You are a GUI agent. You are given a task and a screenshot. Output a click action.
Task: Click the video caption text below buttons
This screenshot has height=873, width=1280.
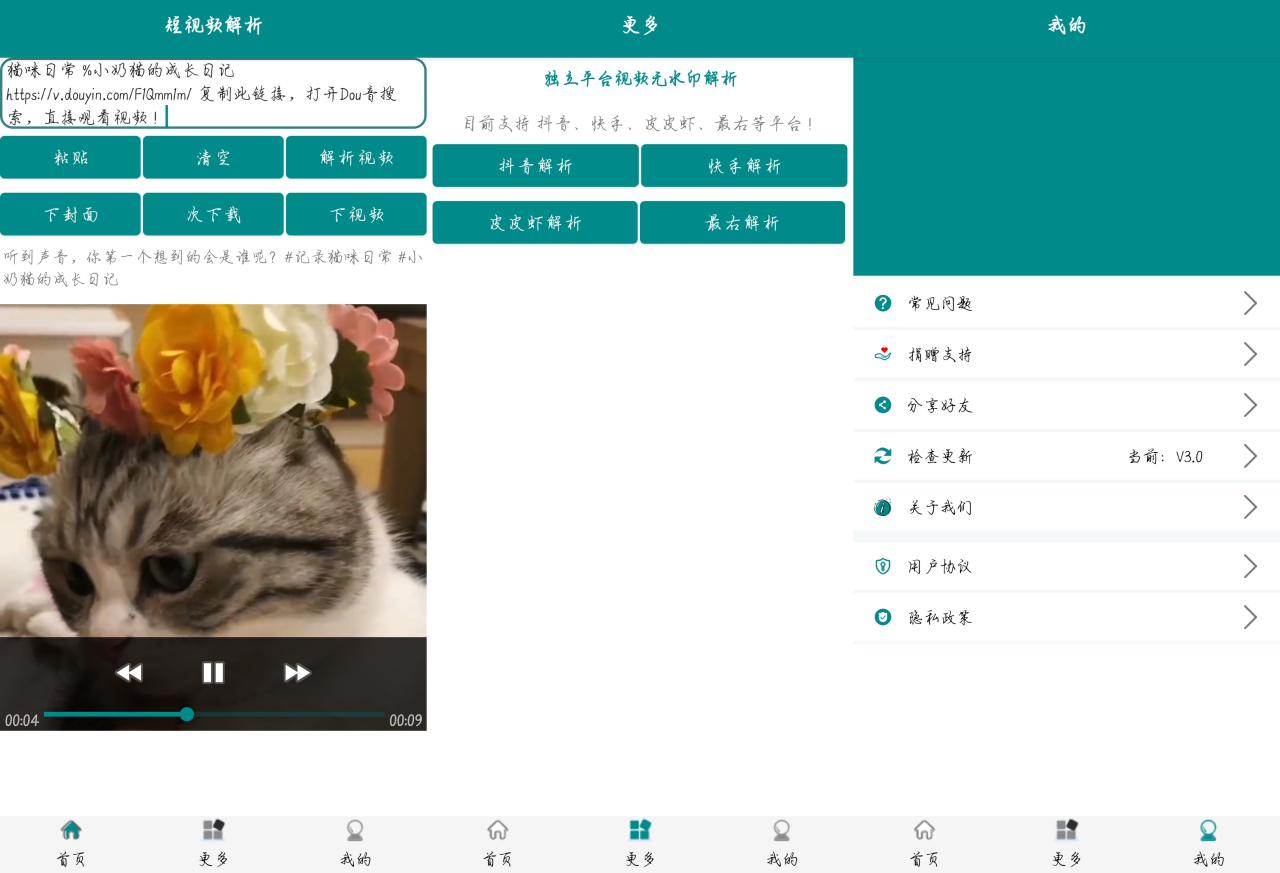click(x=213, y=268)
